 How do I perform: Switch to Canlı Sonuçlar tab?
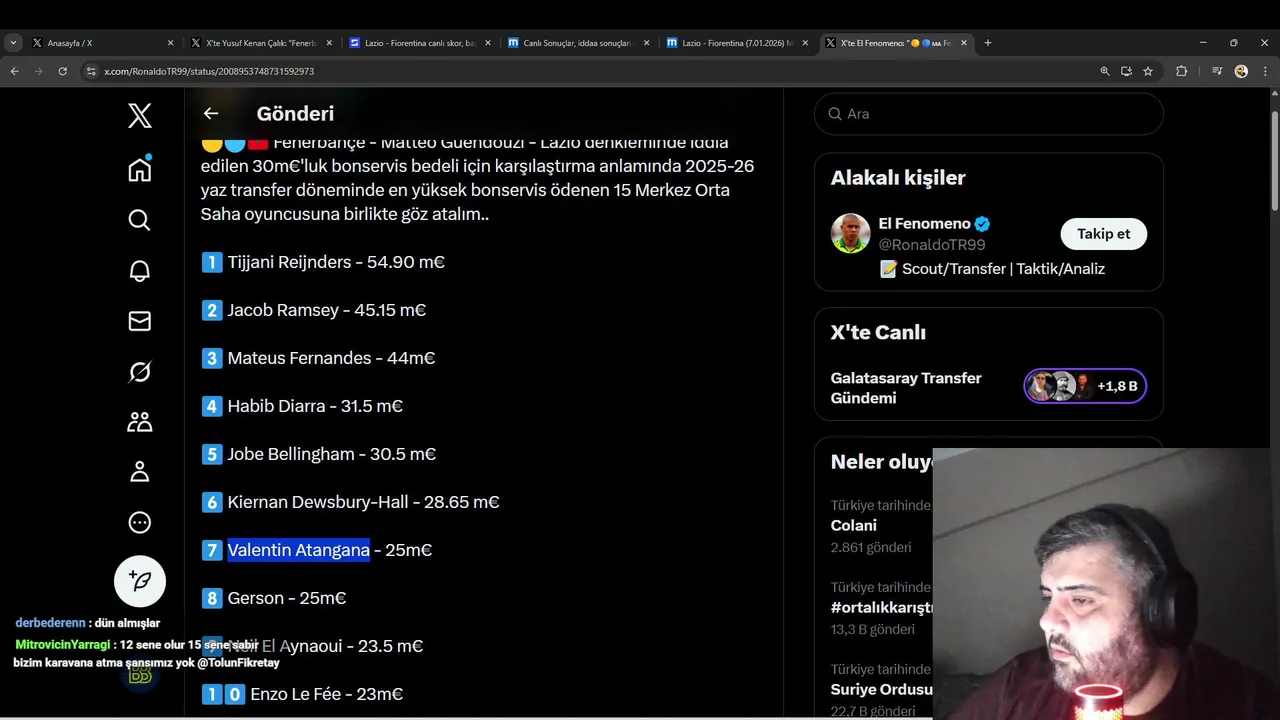[578, 43]
